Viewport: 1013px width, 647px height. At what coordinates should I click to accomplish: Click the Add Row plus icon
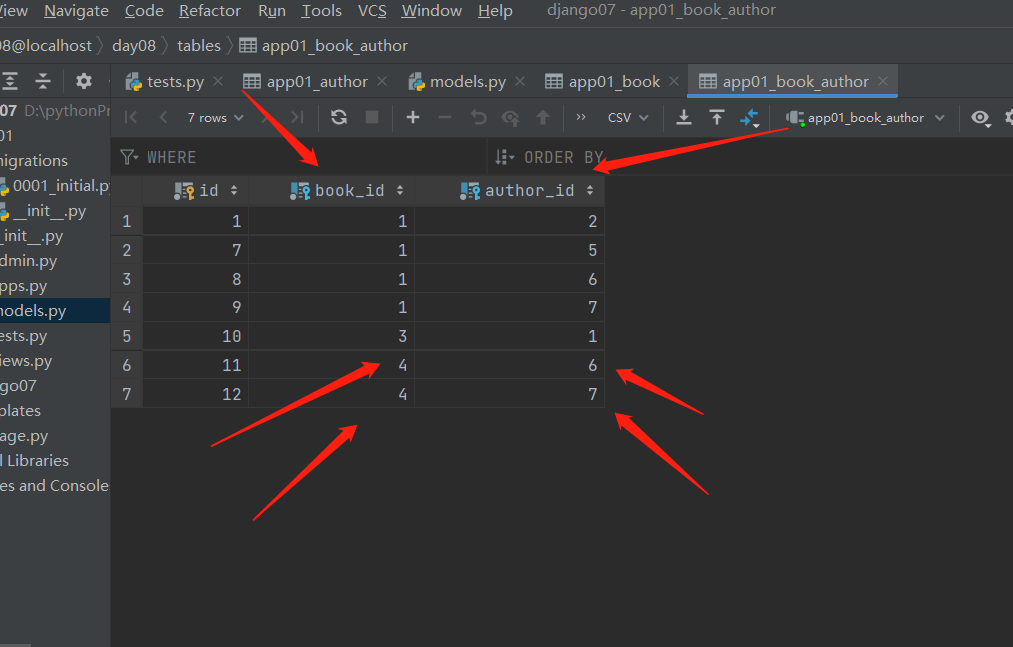pos(413,117)
